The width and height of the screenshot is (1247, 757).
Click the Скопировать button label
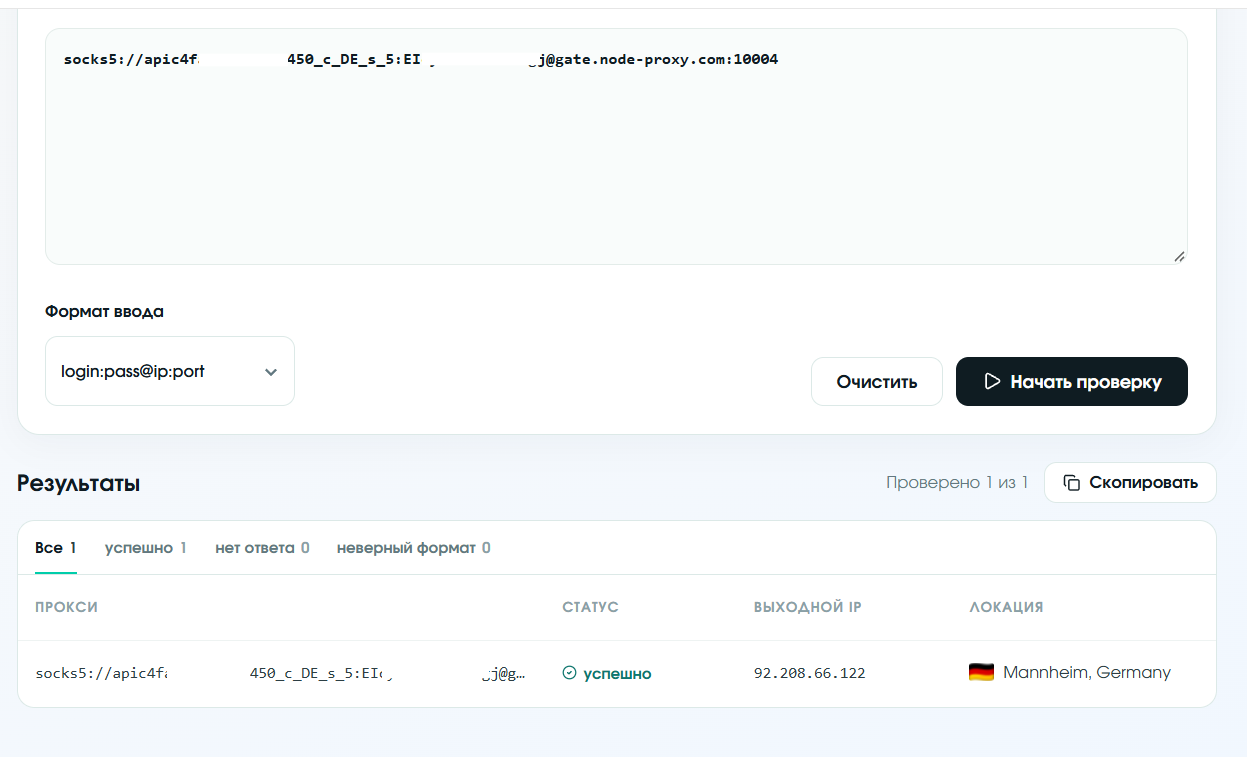point(1143,483)
